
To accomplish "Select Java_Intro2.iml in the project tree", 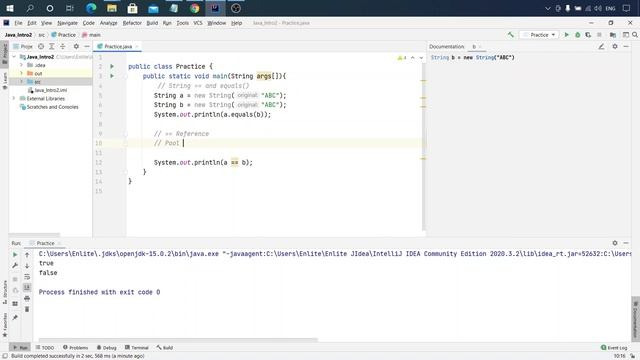I will coord(47,90).
